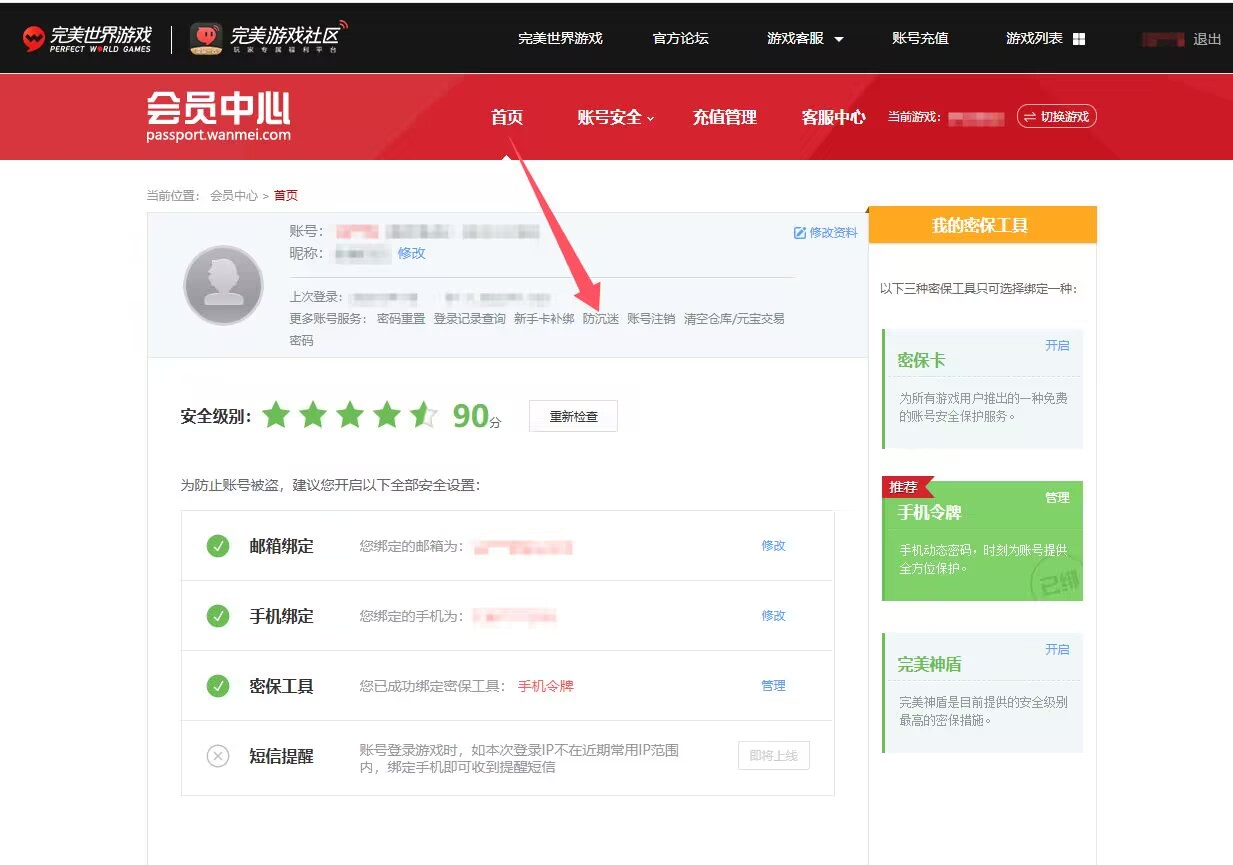Click the 推荐 ribbon badge on 手机令牌
The height and width of the screenshot is (865, 1233).
[x=906, y=487]
